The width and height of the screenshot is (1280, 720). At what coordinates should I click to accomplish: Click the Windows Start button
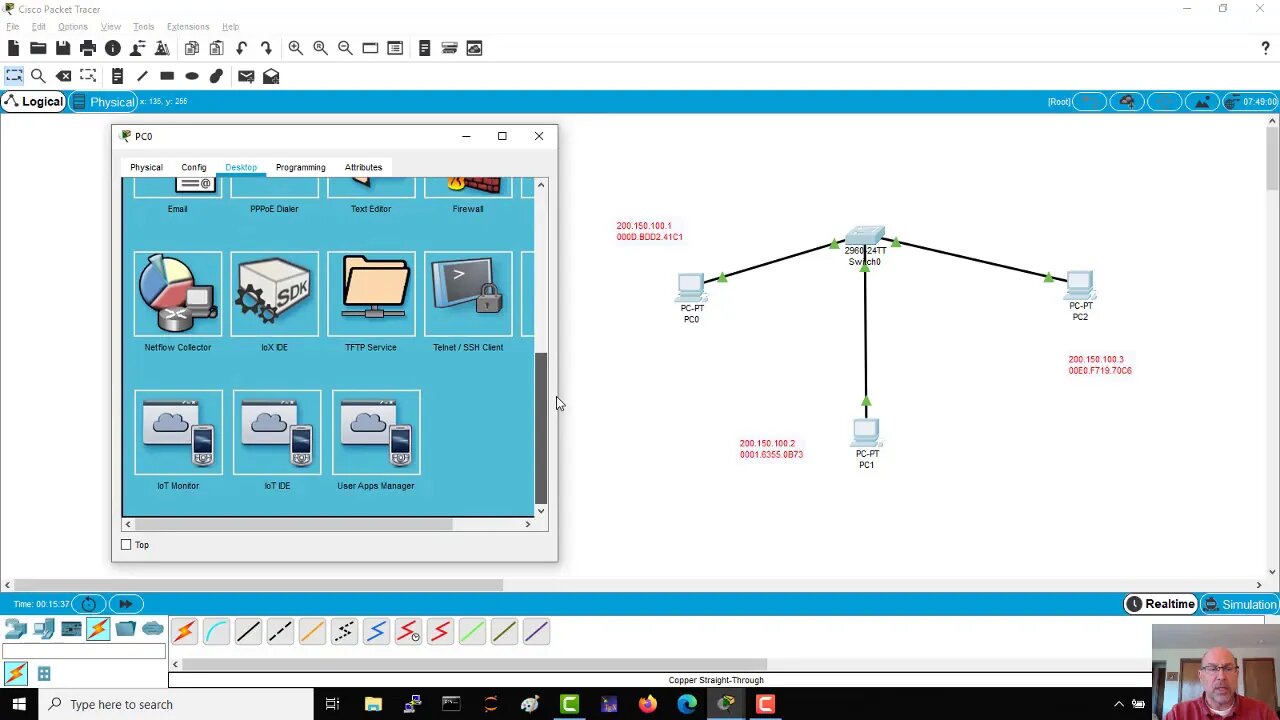click(x=19, y=704)
